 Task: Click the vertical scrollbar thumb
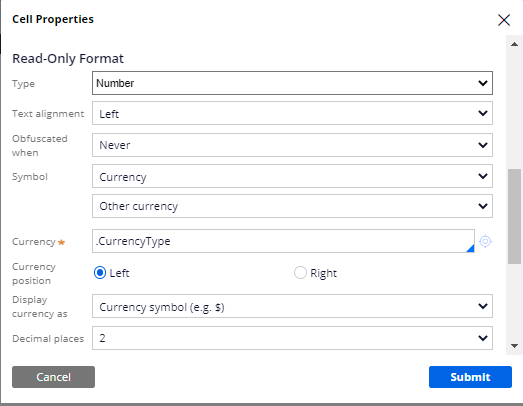[514, 217]
